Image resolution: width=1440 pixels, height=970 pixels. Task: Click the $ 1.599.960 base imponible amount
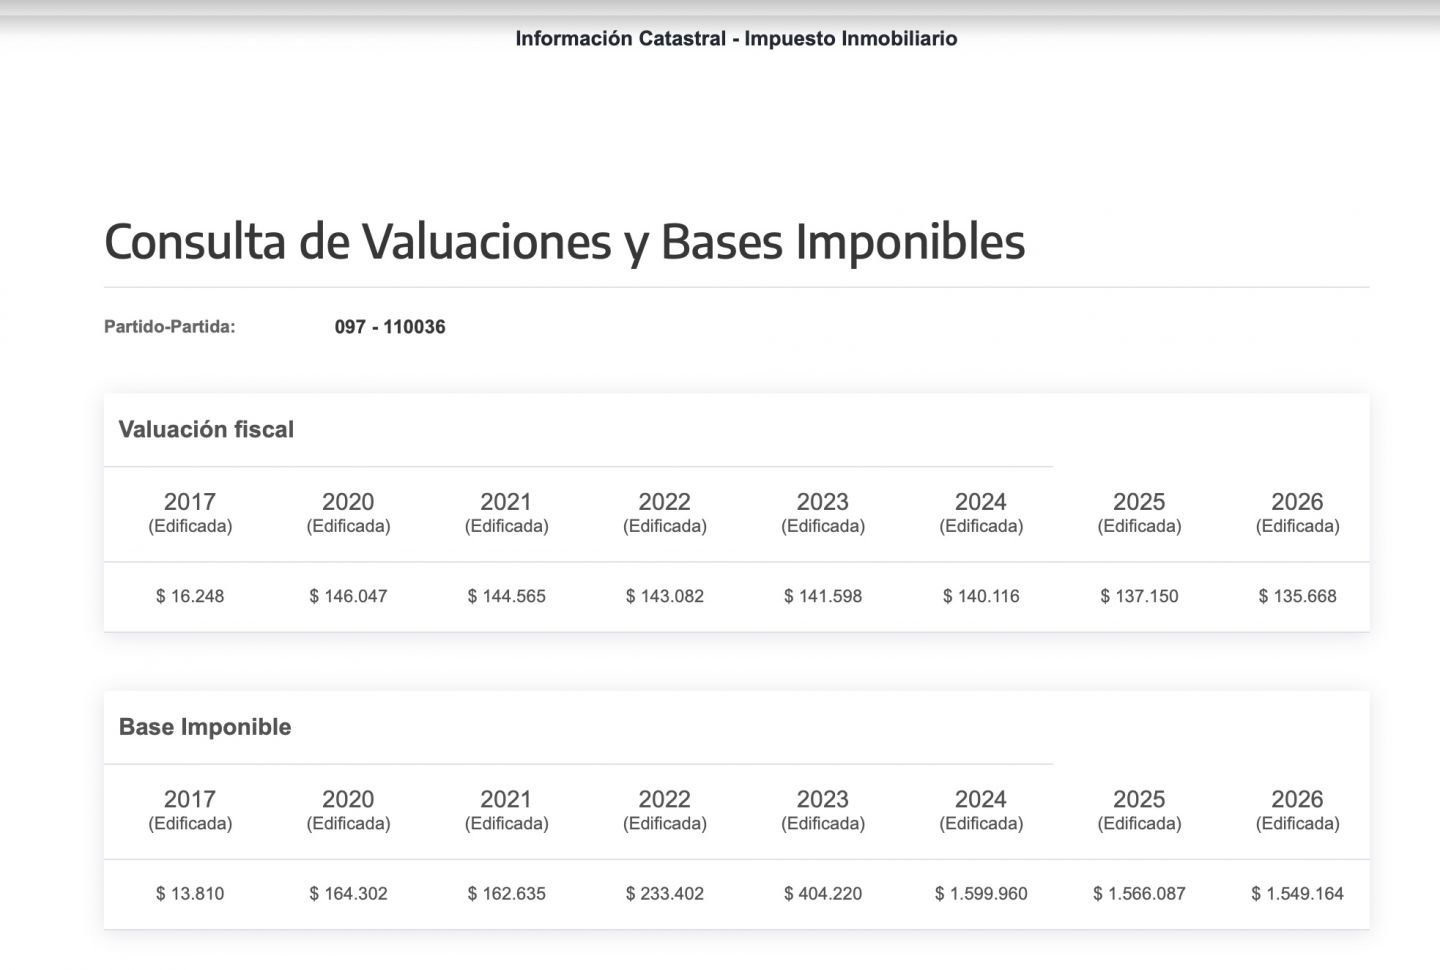981,894
